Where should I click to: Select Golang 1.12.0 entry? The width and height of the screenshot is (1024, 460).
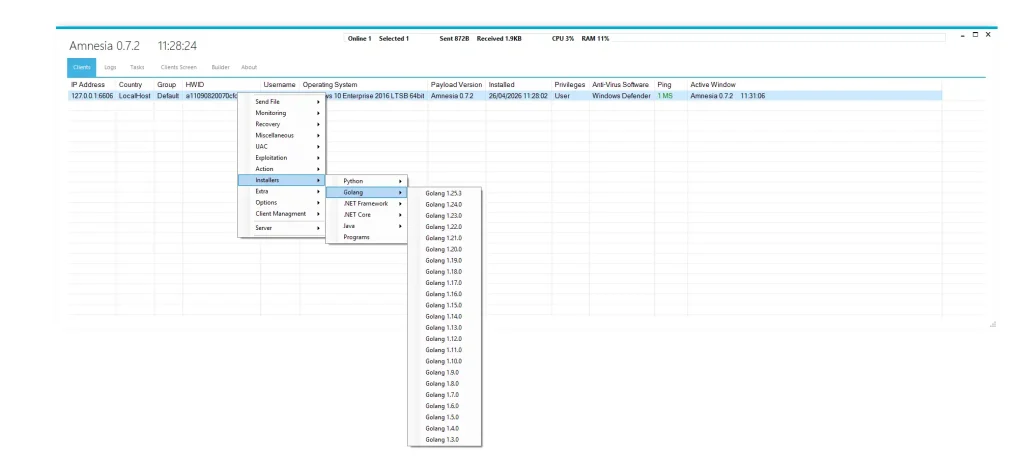(443, 339)
